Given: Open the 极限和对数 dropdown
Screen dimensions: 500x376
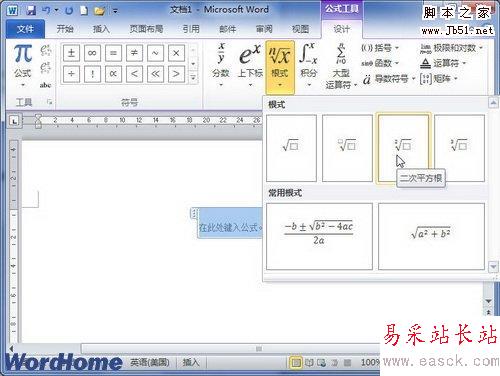Looking at the screenshot, I should (452, 48).
